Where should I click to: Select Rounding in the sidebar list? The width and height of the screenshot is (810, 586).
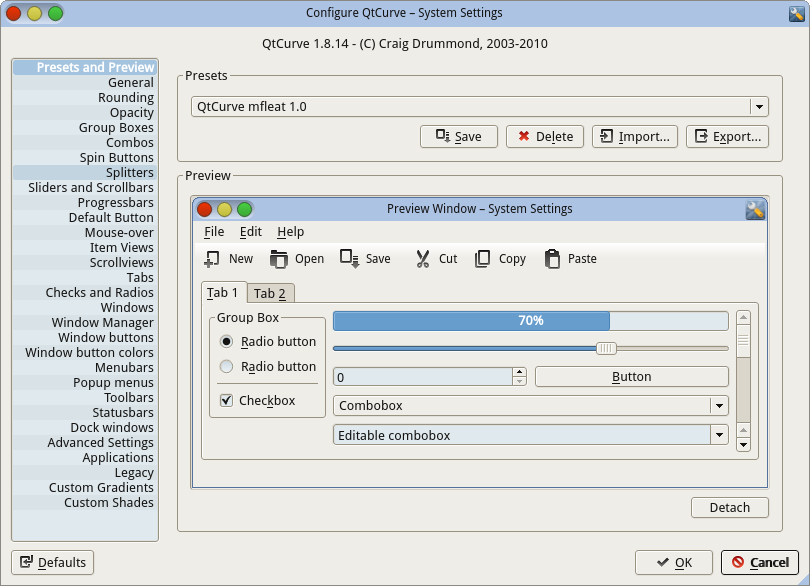pyautogui.click(x=85, y=98)
